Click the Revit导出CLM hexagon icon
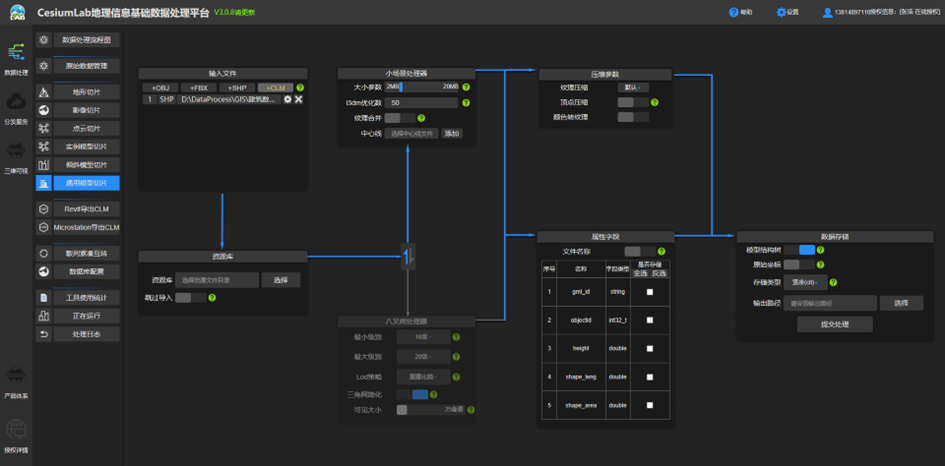This screenshot has width=945, height=466. 43,209
